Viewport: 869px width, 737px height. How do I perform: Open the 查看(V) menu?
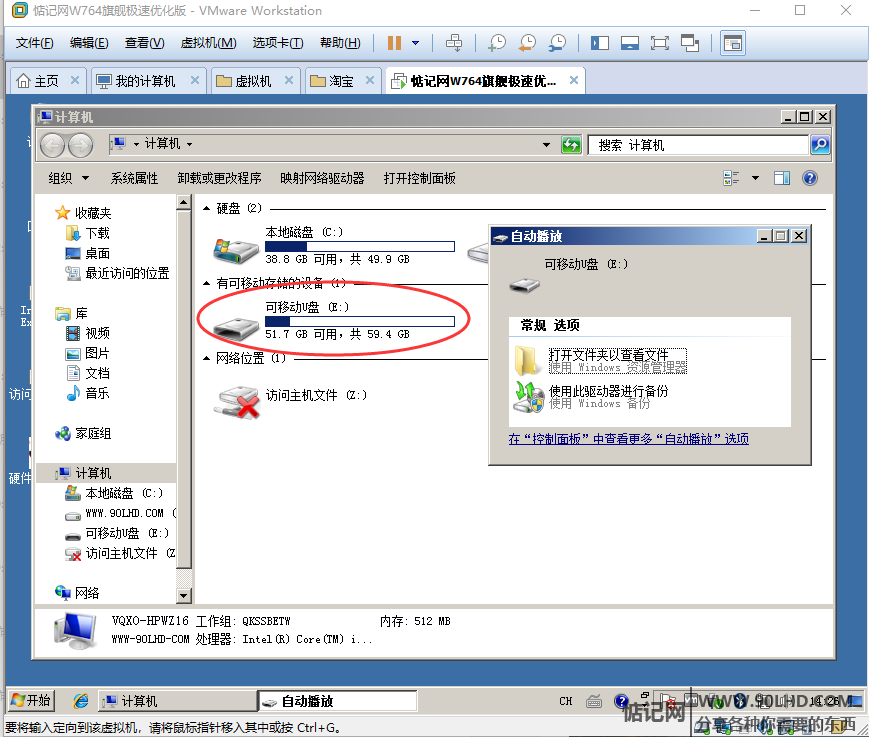[x=144, y=43]
